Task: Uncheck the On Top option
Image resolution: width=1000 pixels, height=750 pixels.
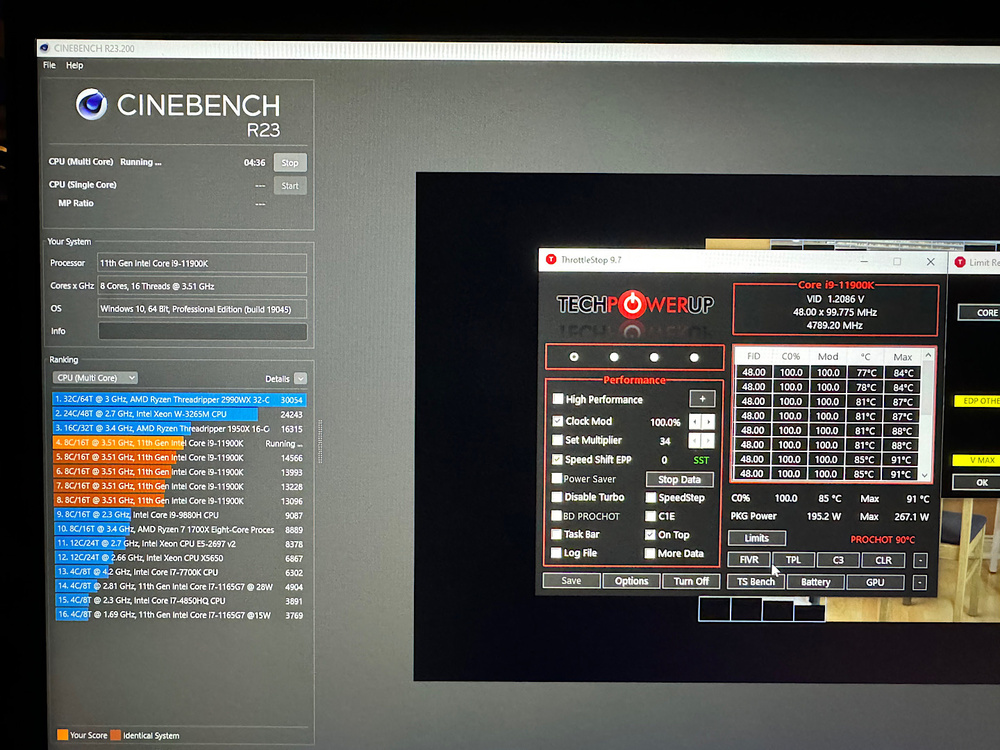Action: [x=650, y=535]
